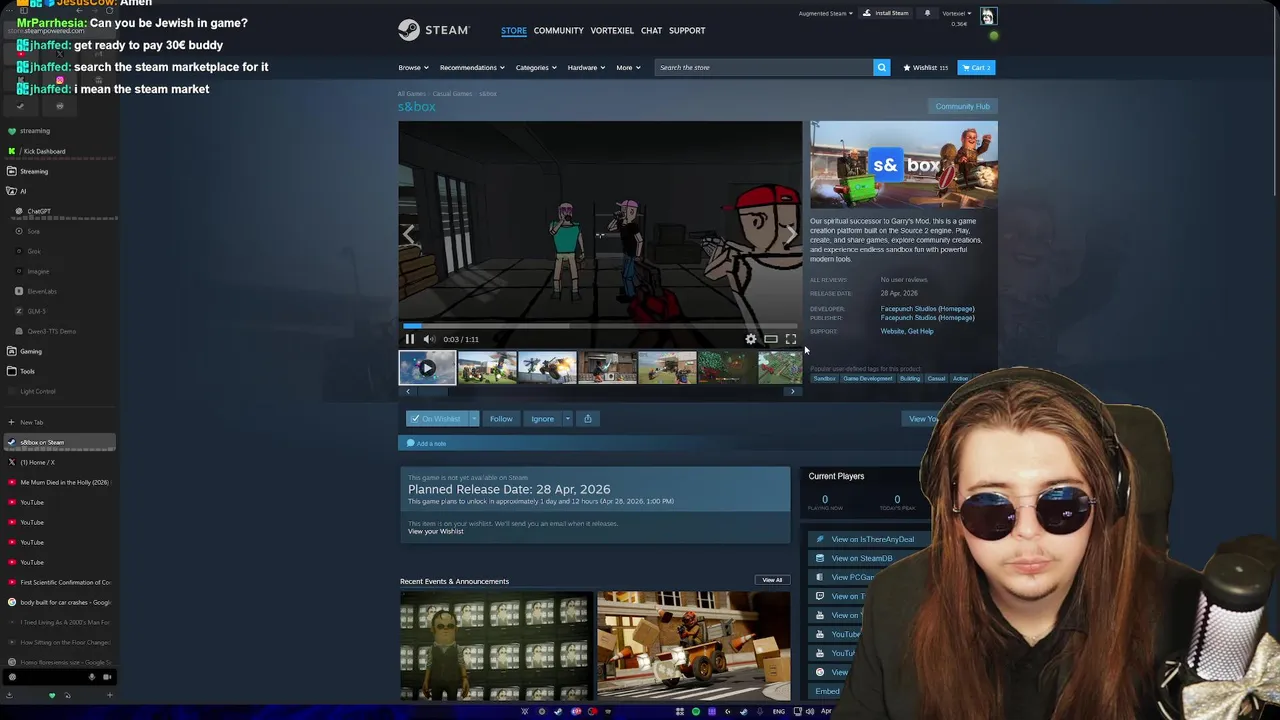This screenshot has width=1280, height=720.
Task: Expand the Browse menu
Action: [413, 67]
